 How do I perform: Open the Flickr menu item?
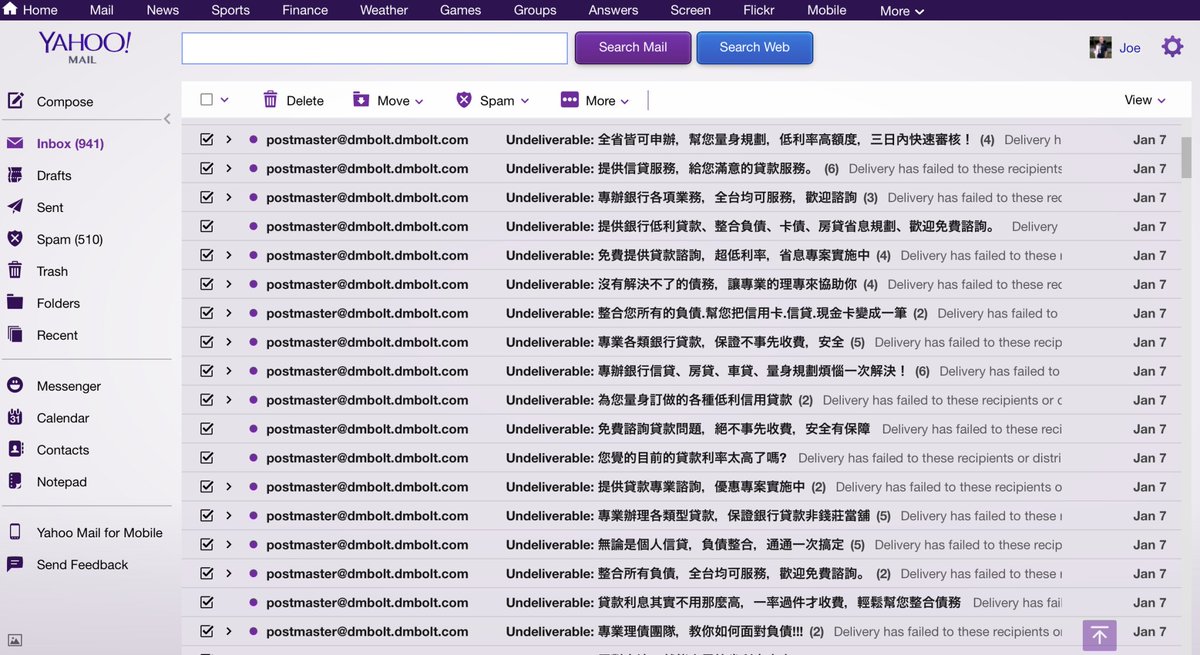[x=759, y=10]
